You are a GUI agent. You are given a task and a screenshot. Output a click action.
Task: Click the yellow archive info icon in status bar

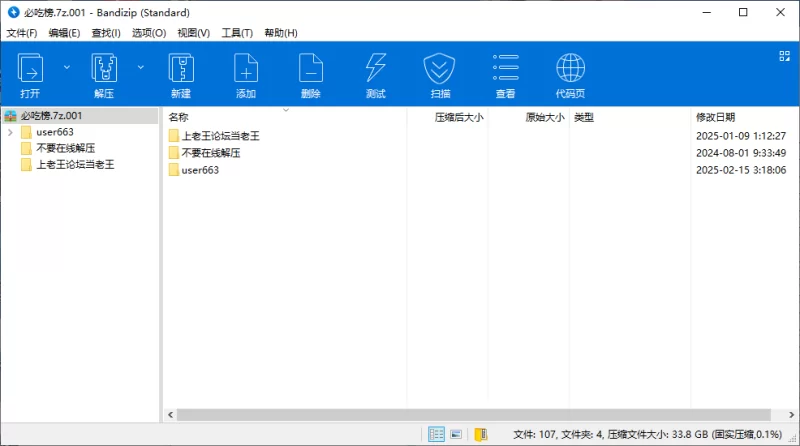(481, 434)
